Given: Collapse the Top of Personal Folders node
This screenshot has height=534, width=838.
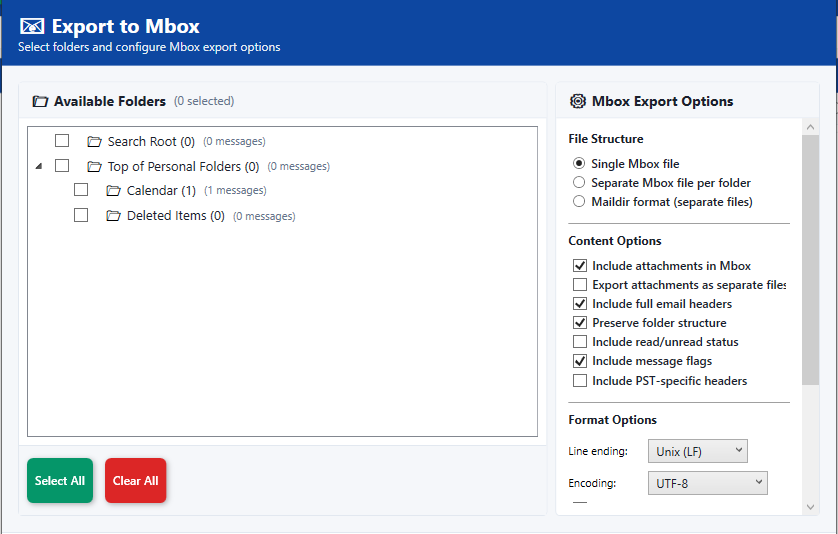Looking at the screenshot, I should tap(38, 166).
